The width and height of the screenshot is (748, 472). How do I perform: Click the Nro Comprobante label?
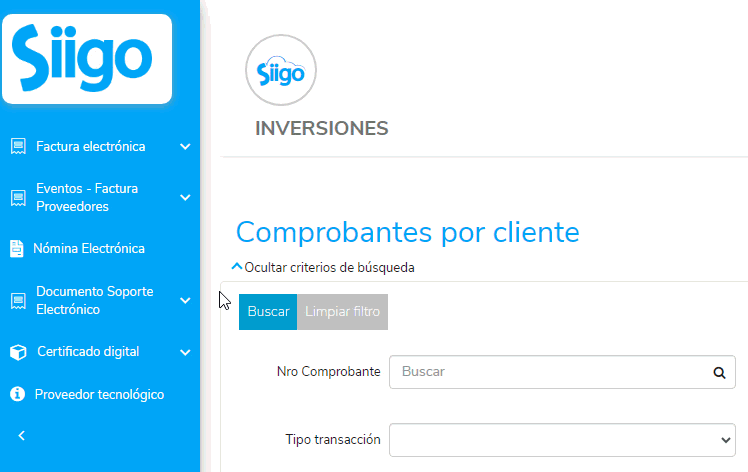[x=329, y=372]
